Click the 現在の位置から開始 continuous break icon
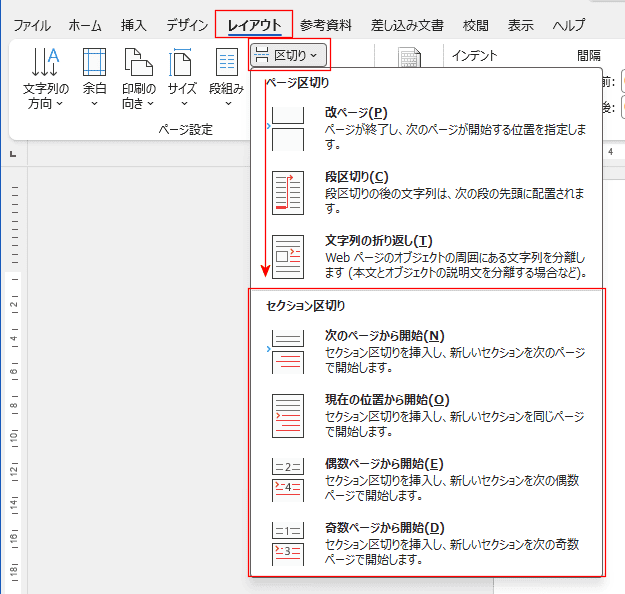This screenshot has height=594, width=625. [288, 416]
